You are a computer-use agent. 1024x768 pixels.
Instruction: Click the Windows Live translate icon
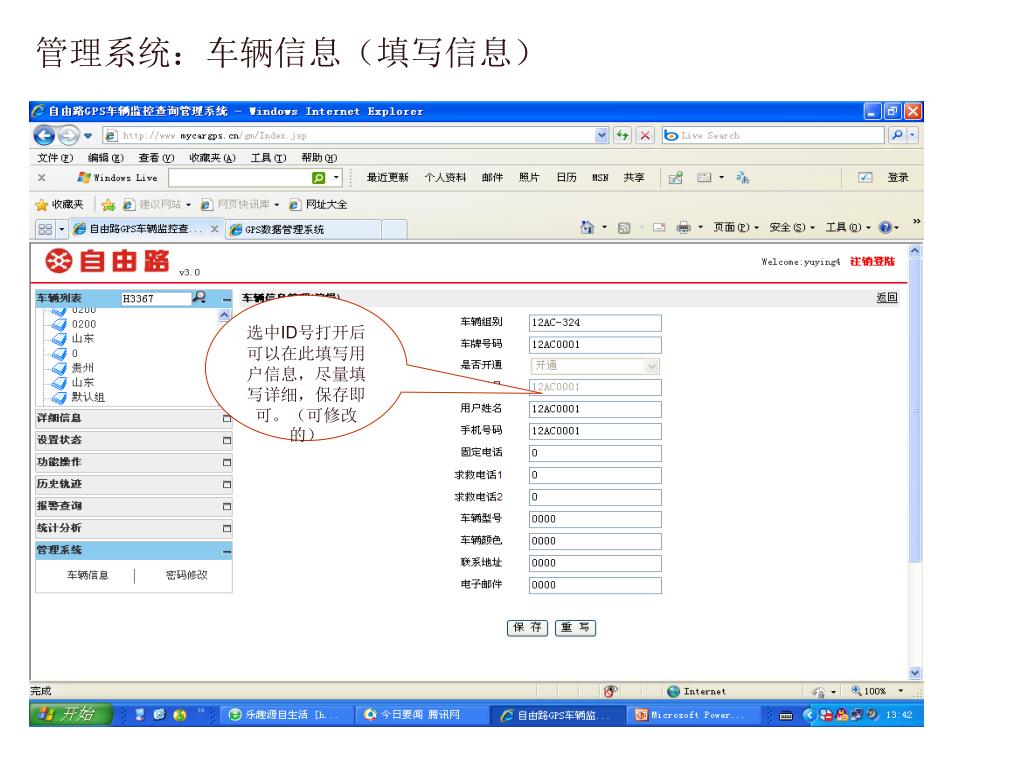[x=743, y=178]
